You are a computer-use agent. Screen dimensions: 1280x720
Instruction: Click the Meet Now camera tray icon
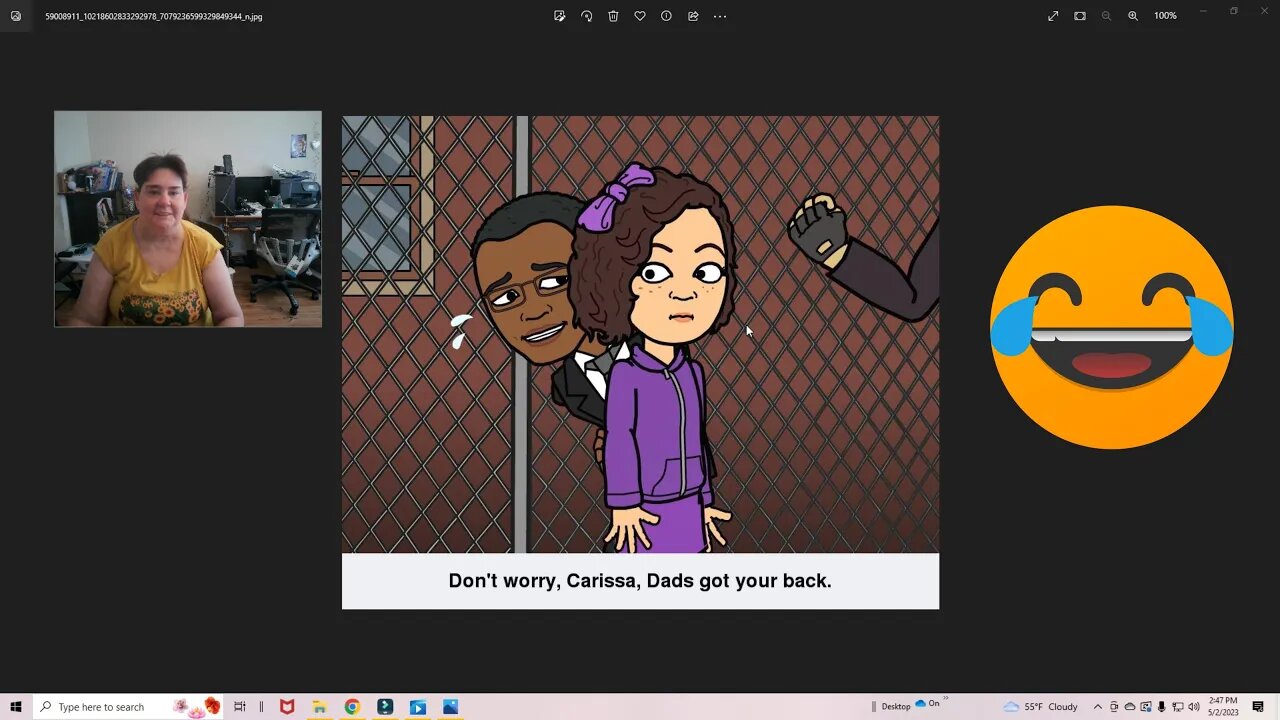pyautogui.click(x=1114, y=707)
